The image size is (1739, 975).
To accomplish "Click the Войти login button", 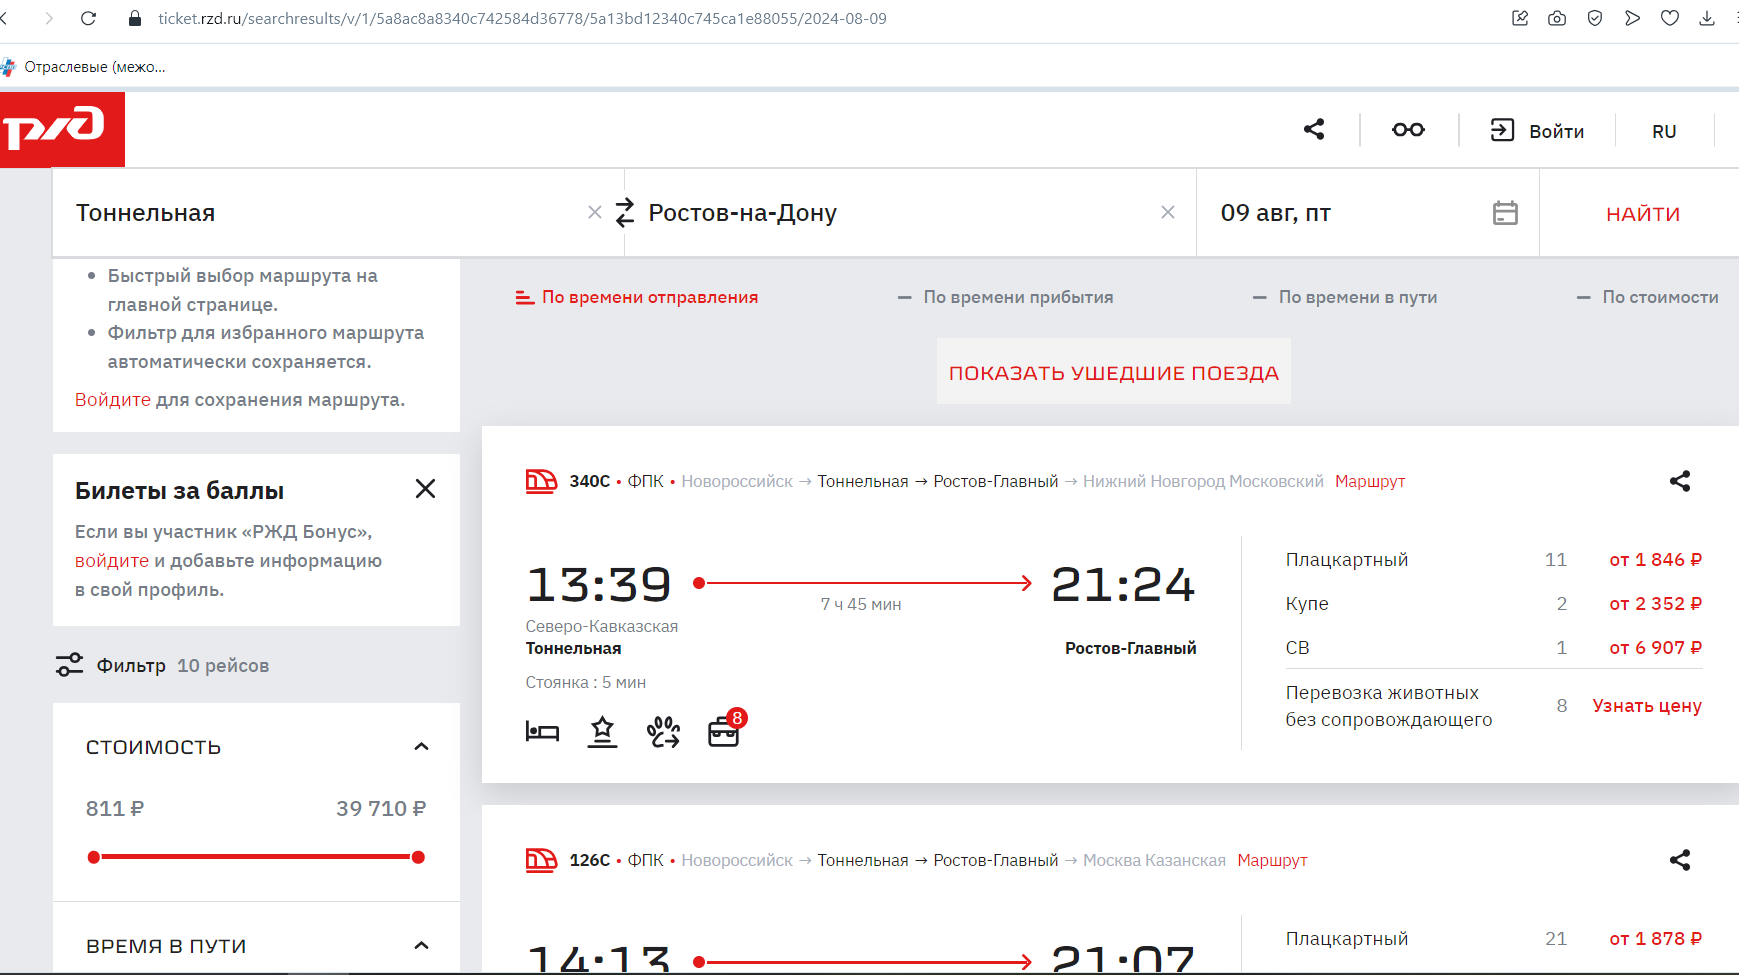I will [1537, 130].
